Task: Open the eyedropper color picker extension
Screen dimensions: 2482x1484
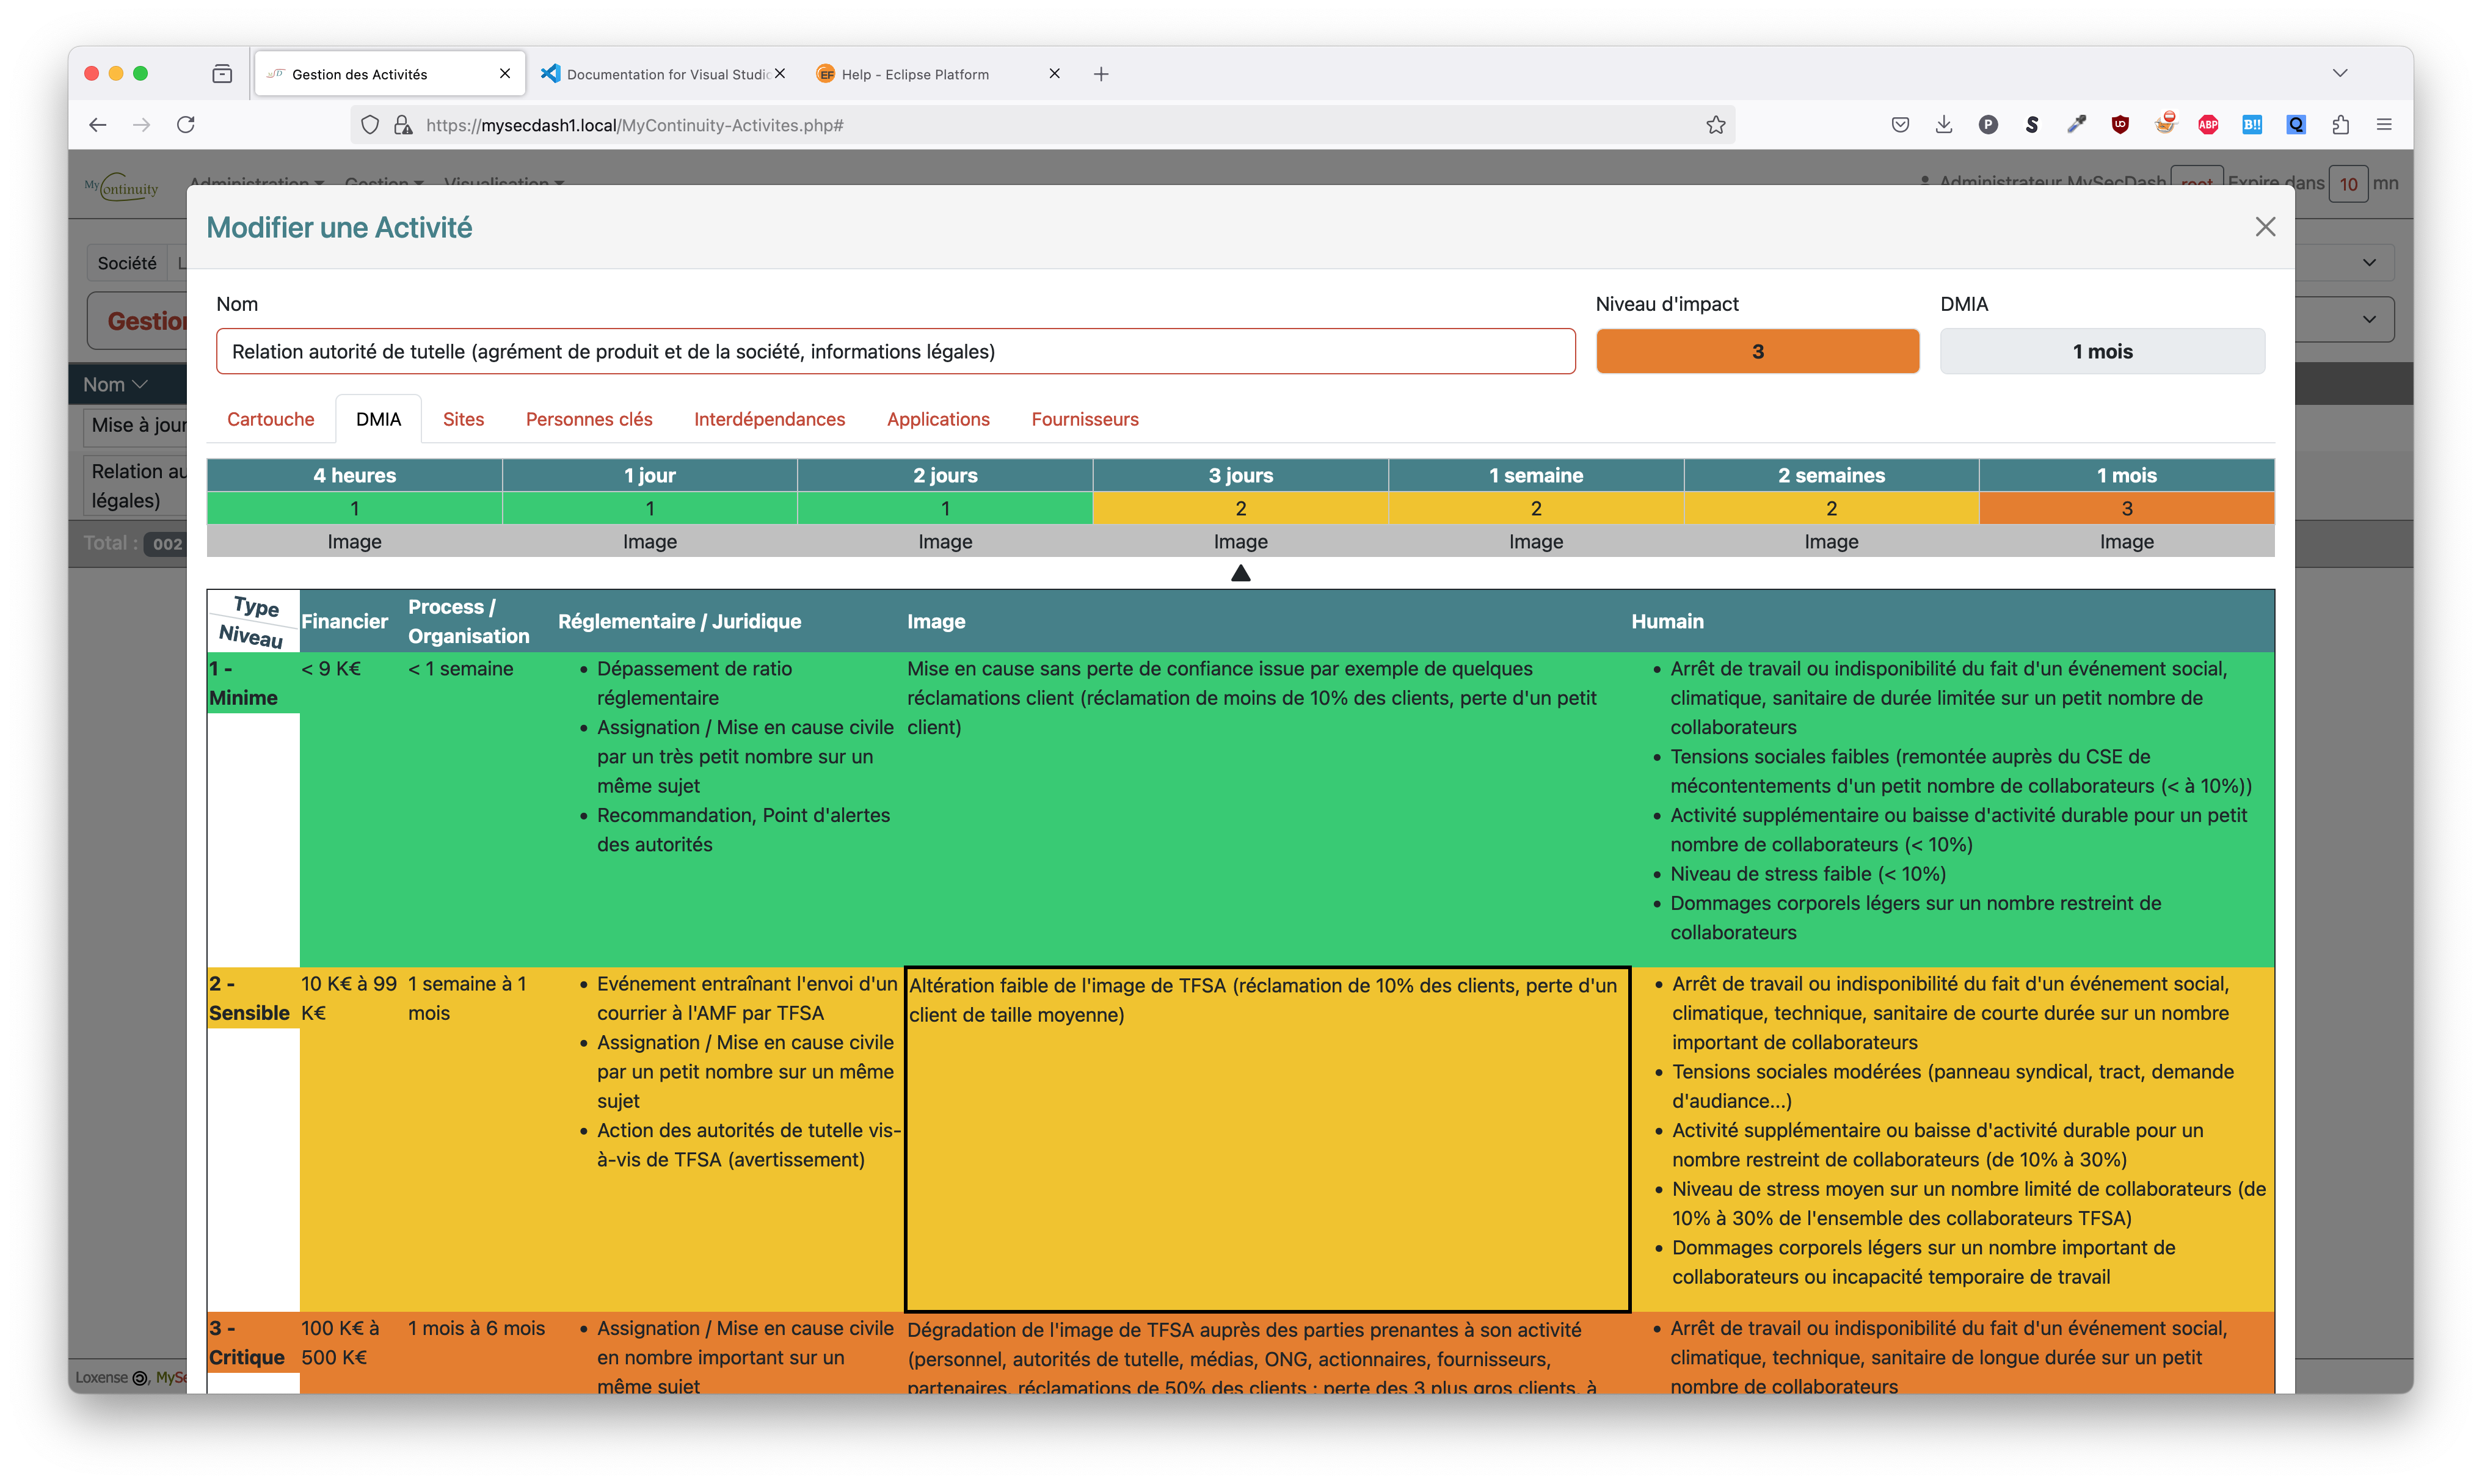Action: [x=2076, y=125]
